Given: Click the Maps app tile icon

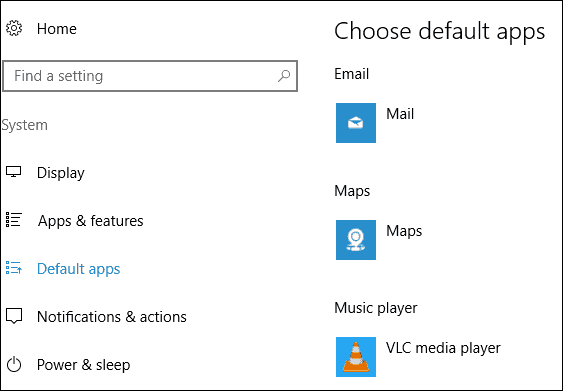Looking at the screenshot, I should coord(356,240).
